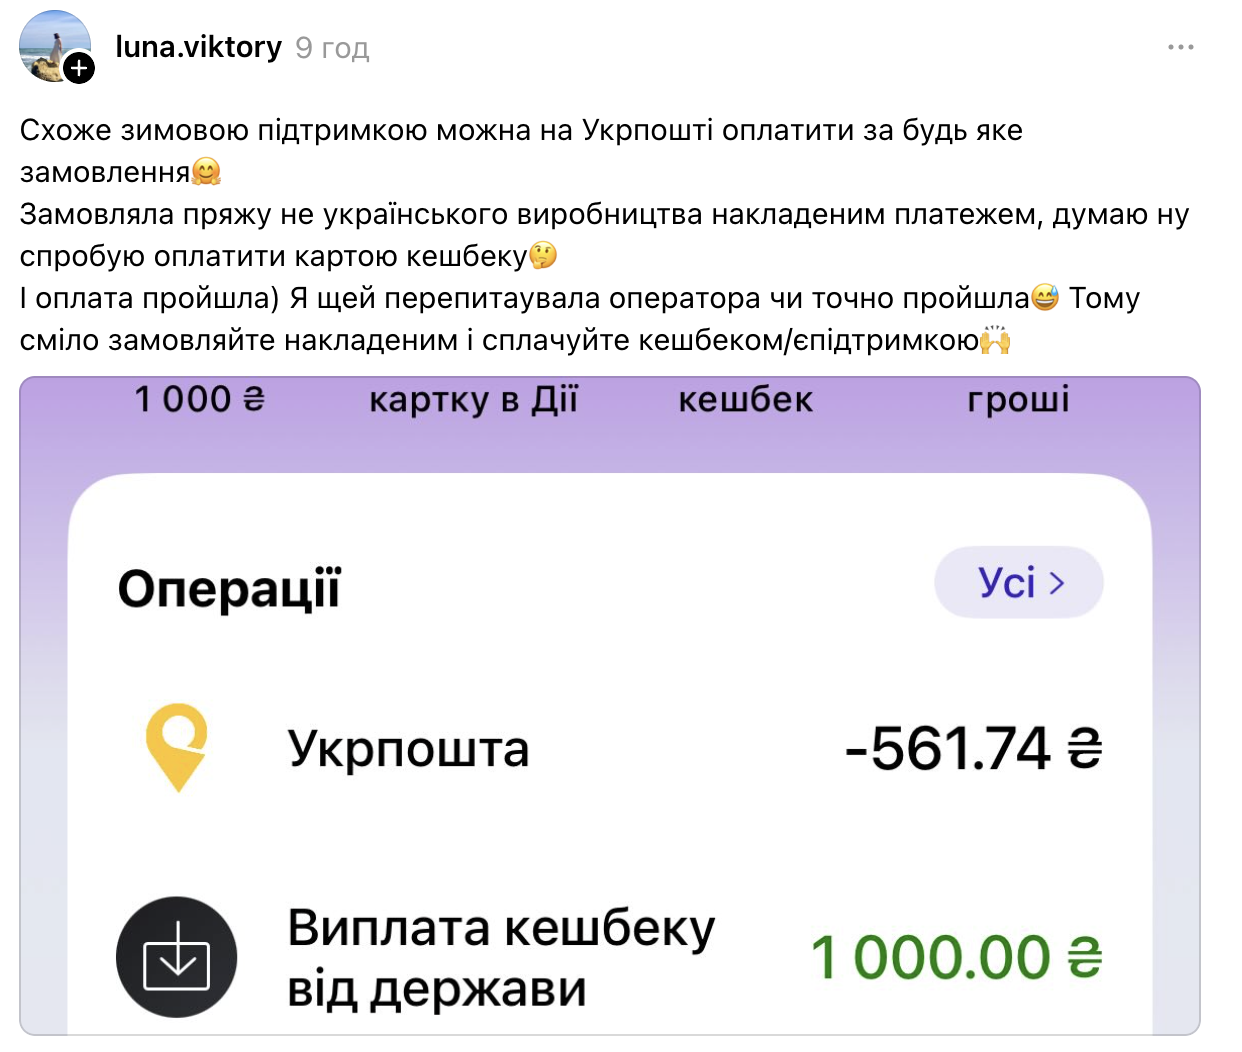
Task: Select the 'кешбек' header item
Action: tap(745, 400)
